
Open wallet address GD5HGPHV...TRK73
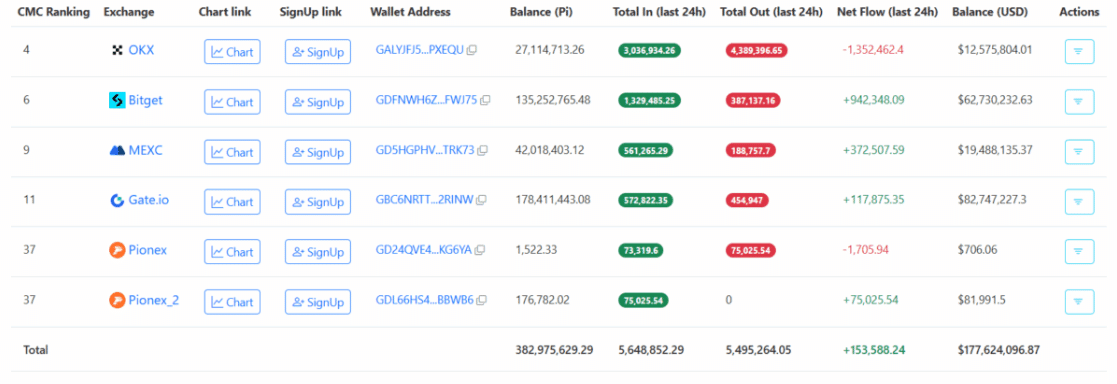click(425, 150)
